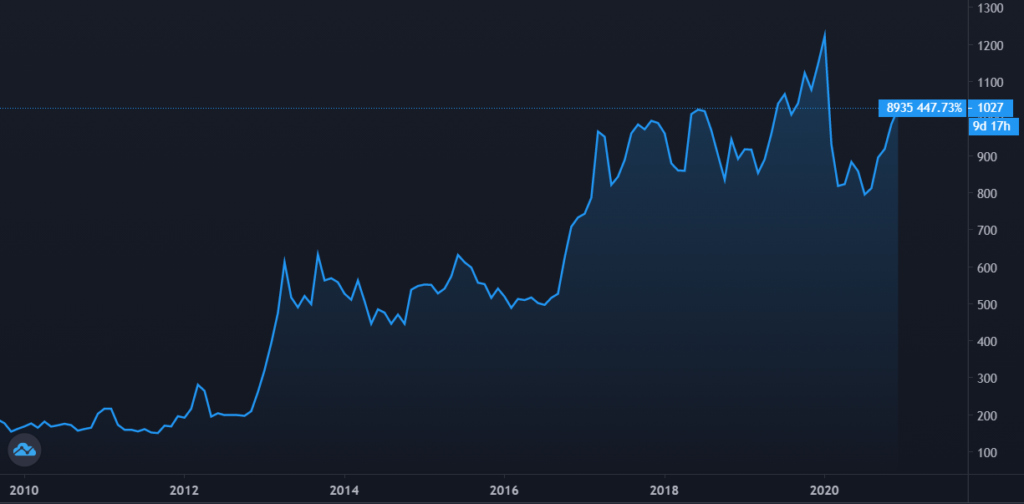Click the chart peak near 2020

point(825,33)
